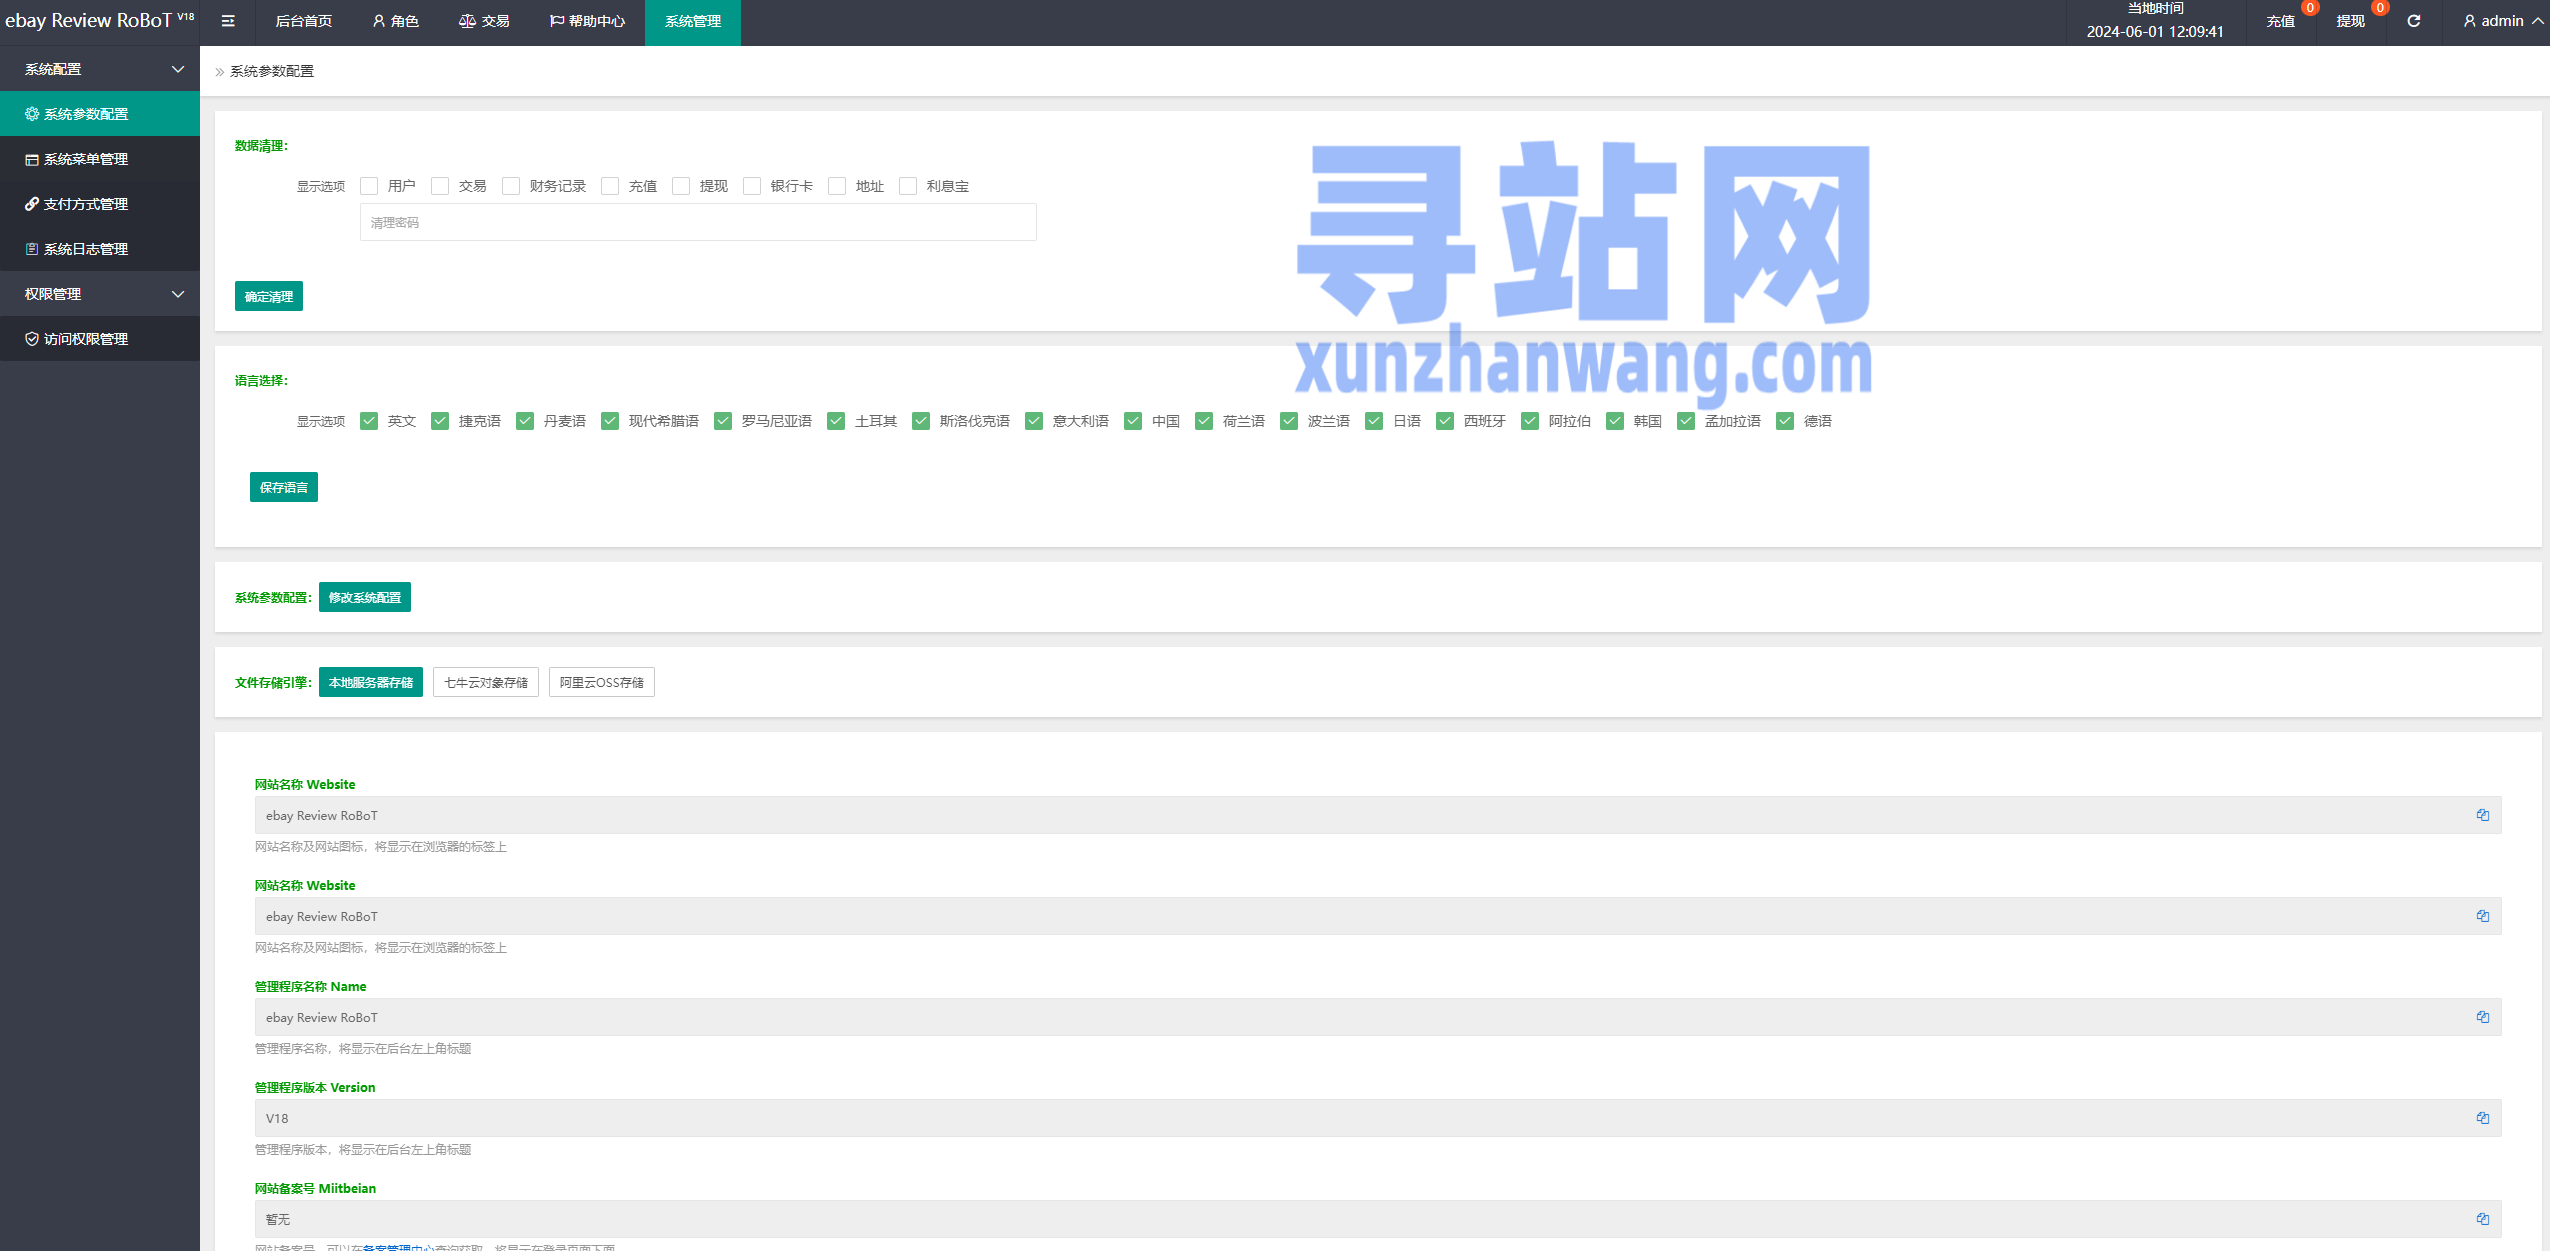The height and width of the screenshot is (1251, 2550).
Task: Click the 网站备案号 field showing 暂无
Action: (x=1378, y=1219)
